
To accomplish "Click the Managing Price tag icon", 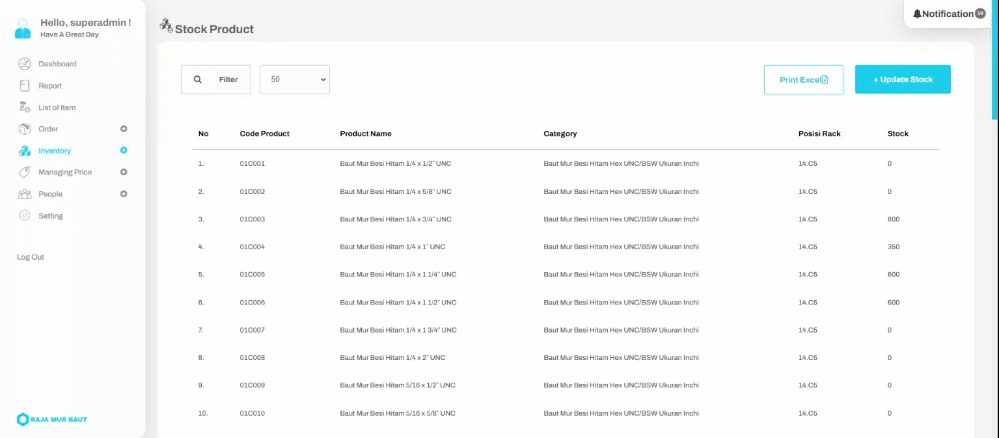I will coord(24,172).
